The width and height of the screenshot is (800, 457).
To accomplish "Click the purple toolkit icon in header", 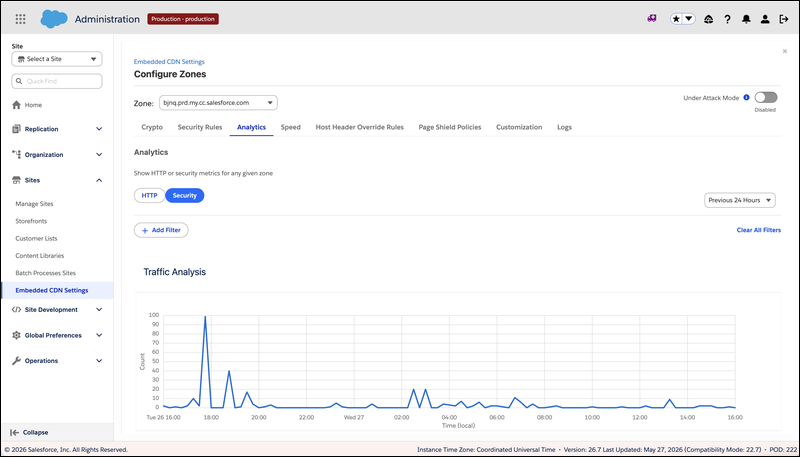I will point(652,19).
